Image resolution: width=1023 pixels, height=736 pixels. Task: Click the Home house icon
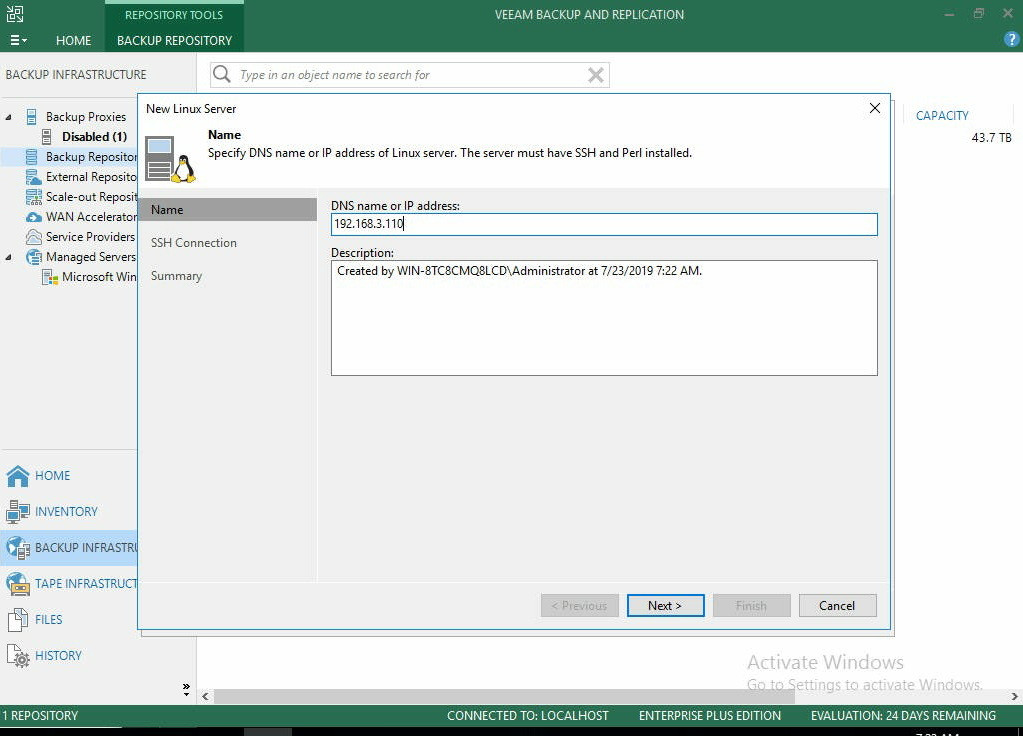pos(18,476)
